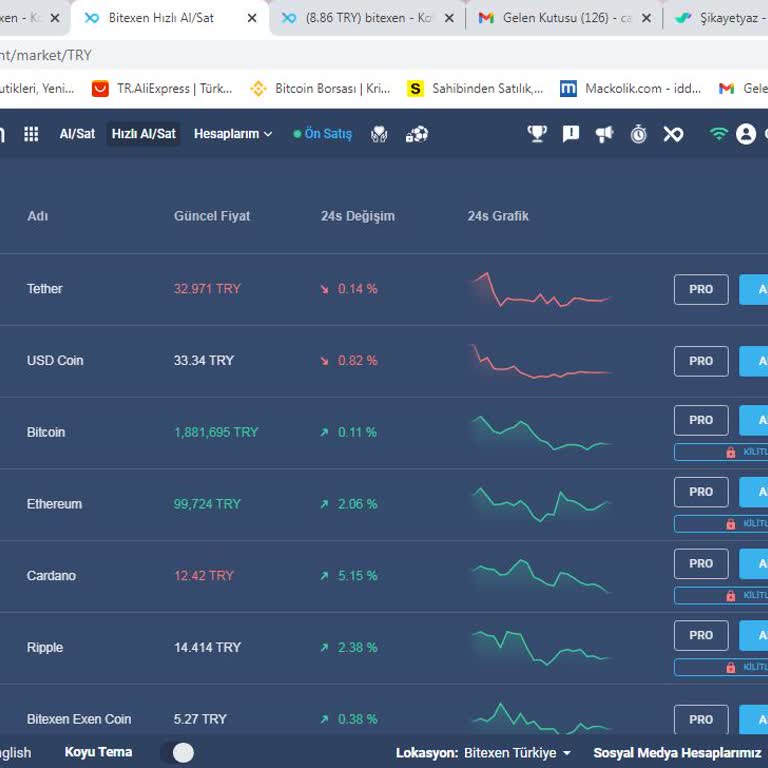Open the trophy competitions icon

tap(537, 134)
